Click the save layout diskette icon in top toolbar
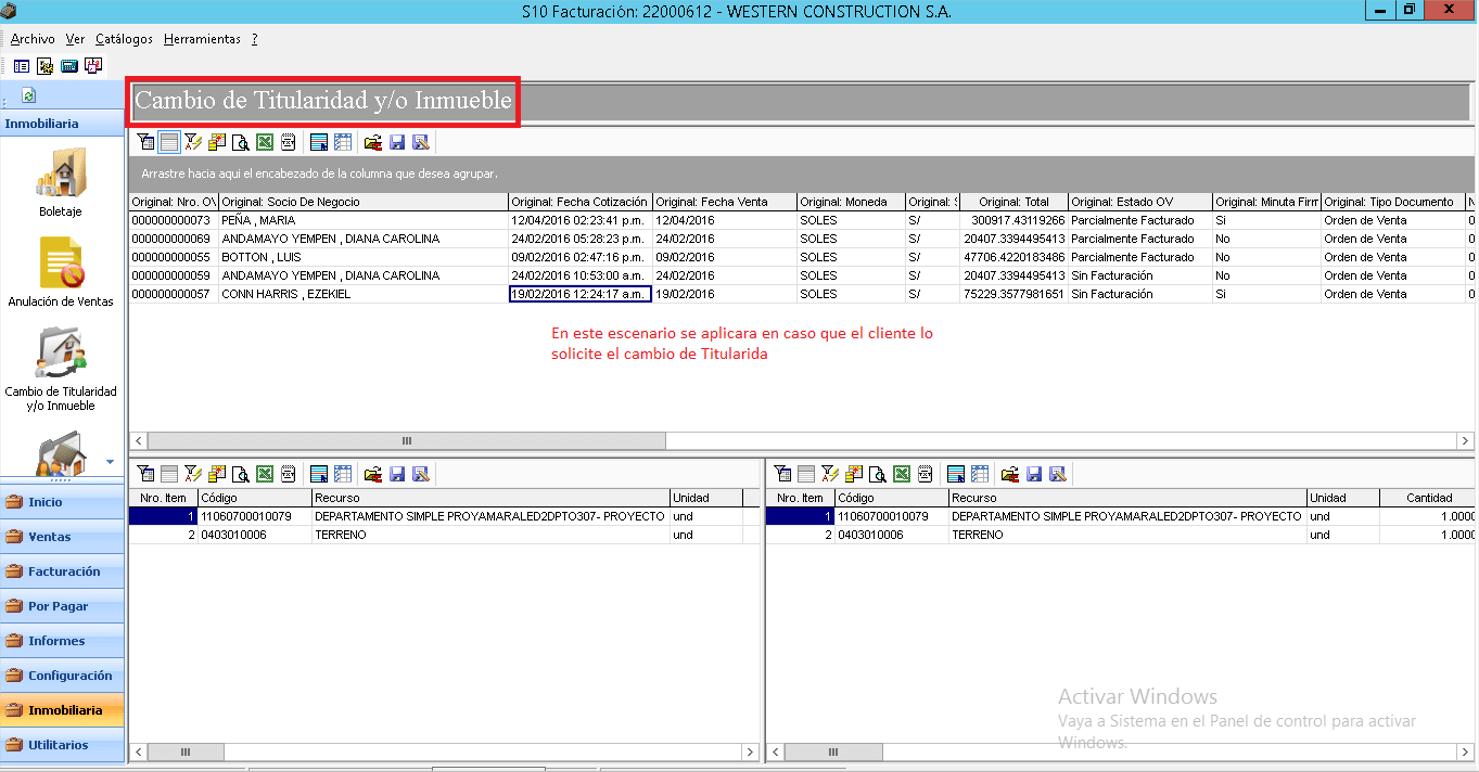The height and width of the screenshot is (772, 1479). 397,143
